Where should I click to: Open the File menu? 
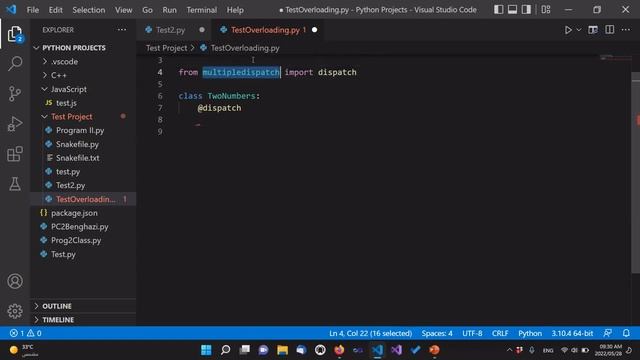[x=33, y=10]
